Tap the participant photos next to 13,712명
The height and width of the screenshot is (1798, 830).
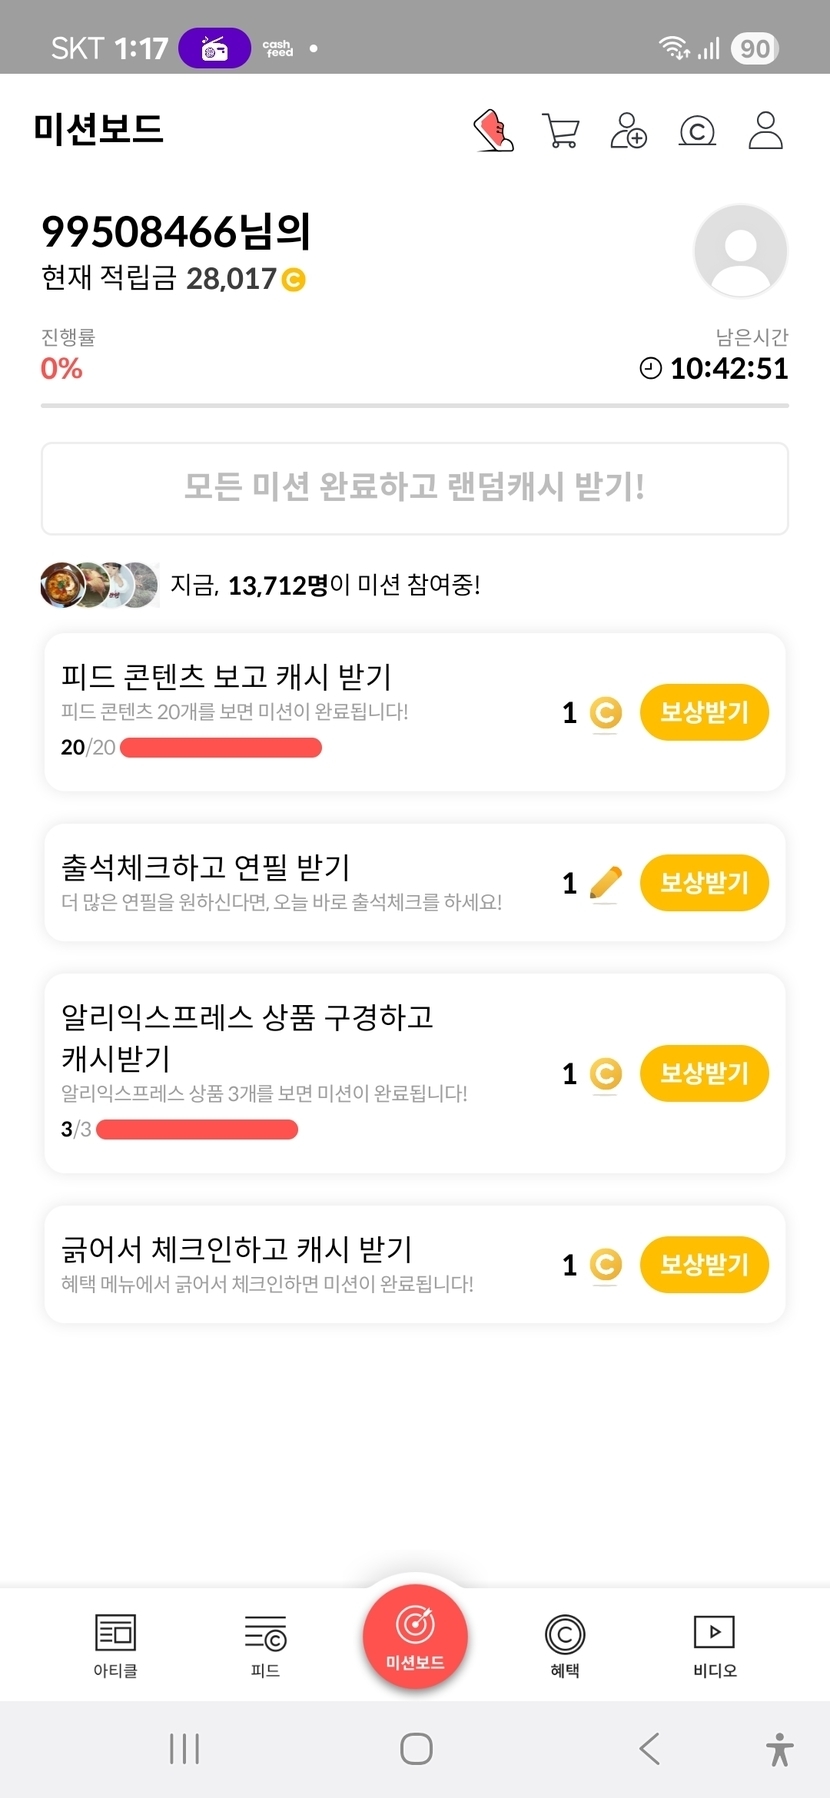[x=99, y=585]
